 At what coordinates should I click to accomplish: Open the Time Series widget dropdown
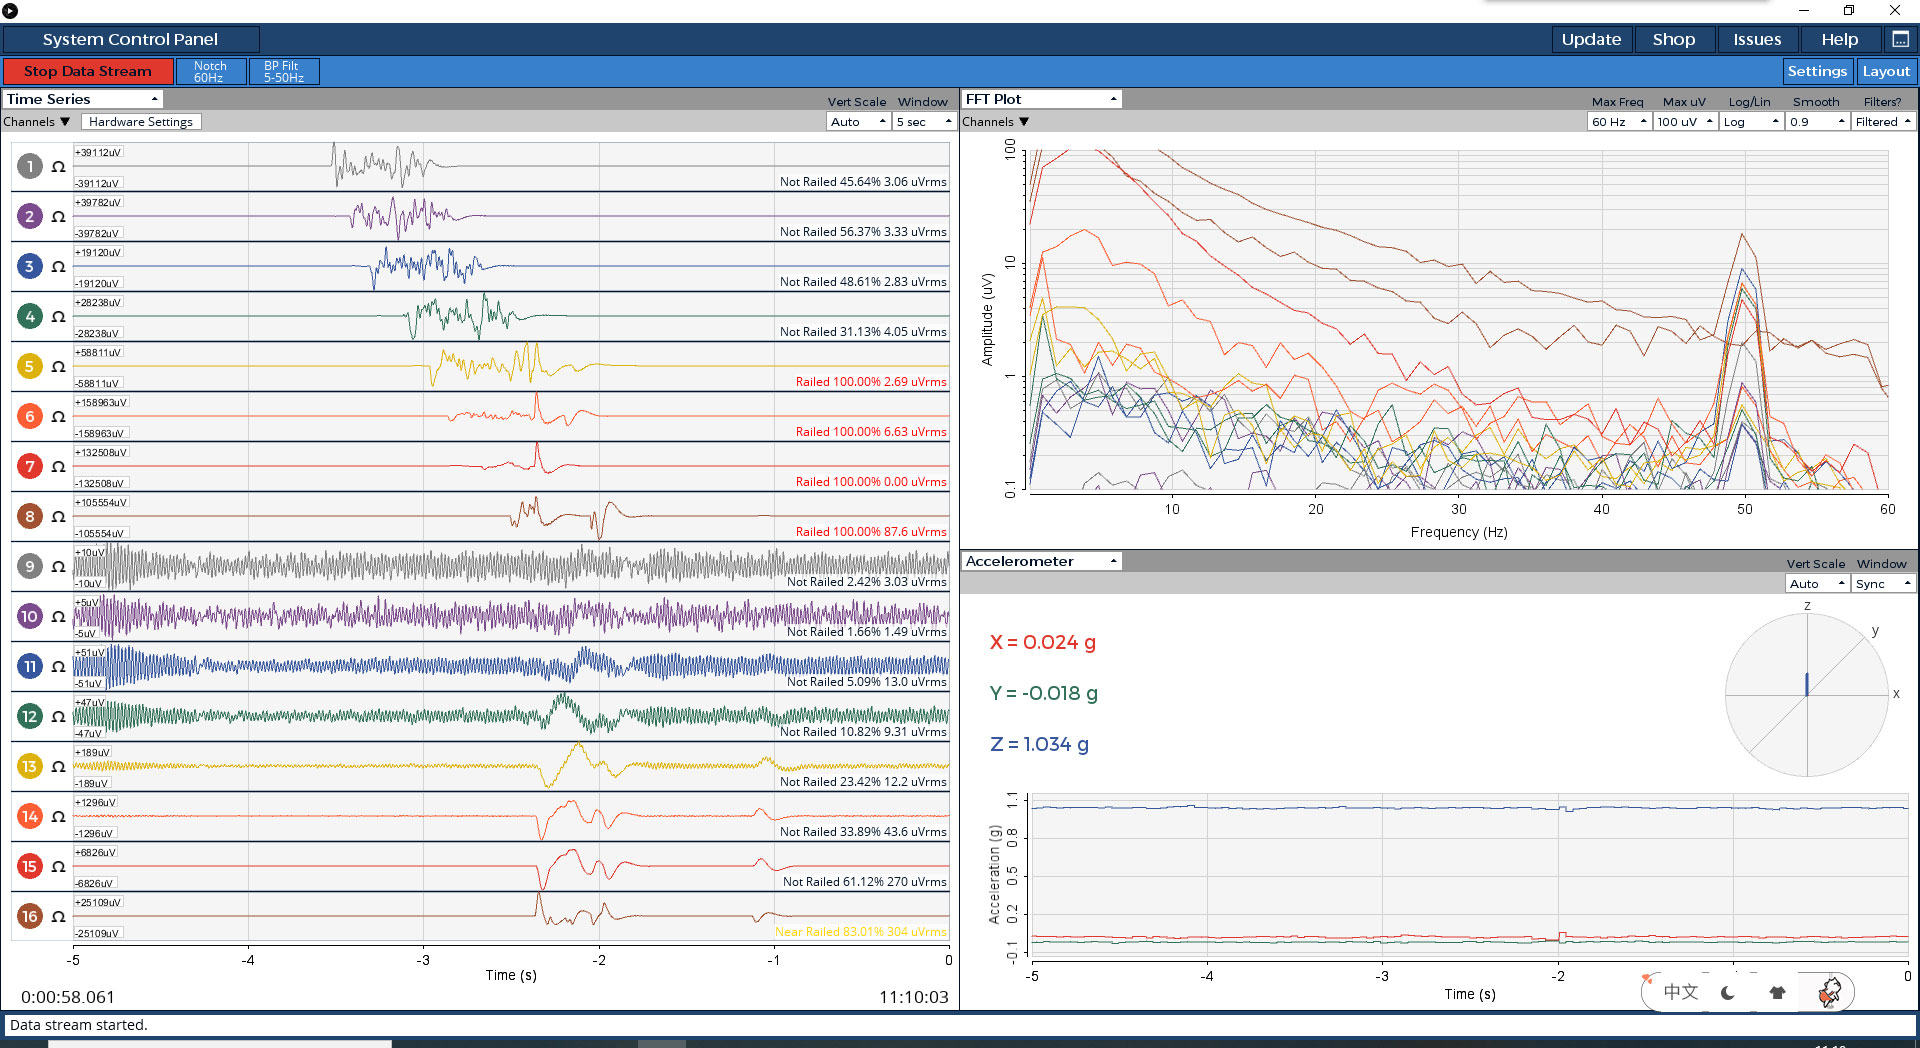pos(82,99)
